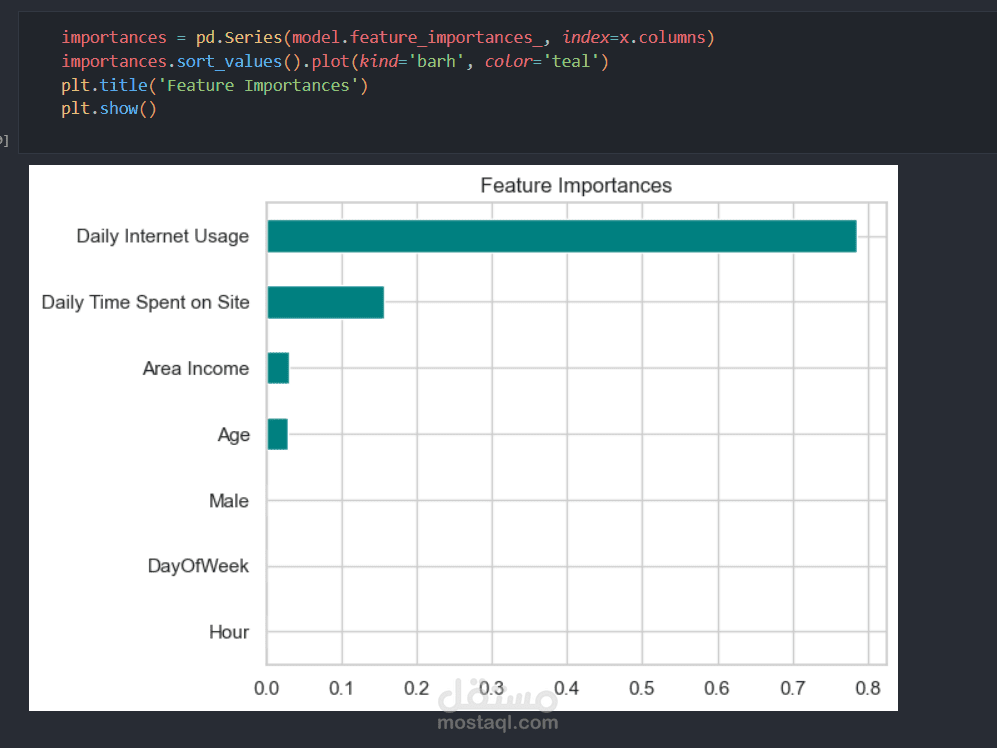Click the plt.show() code line
Screen dimensions: 997x748
[x=109, y=108]
